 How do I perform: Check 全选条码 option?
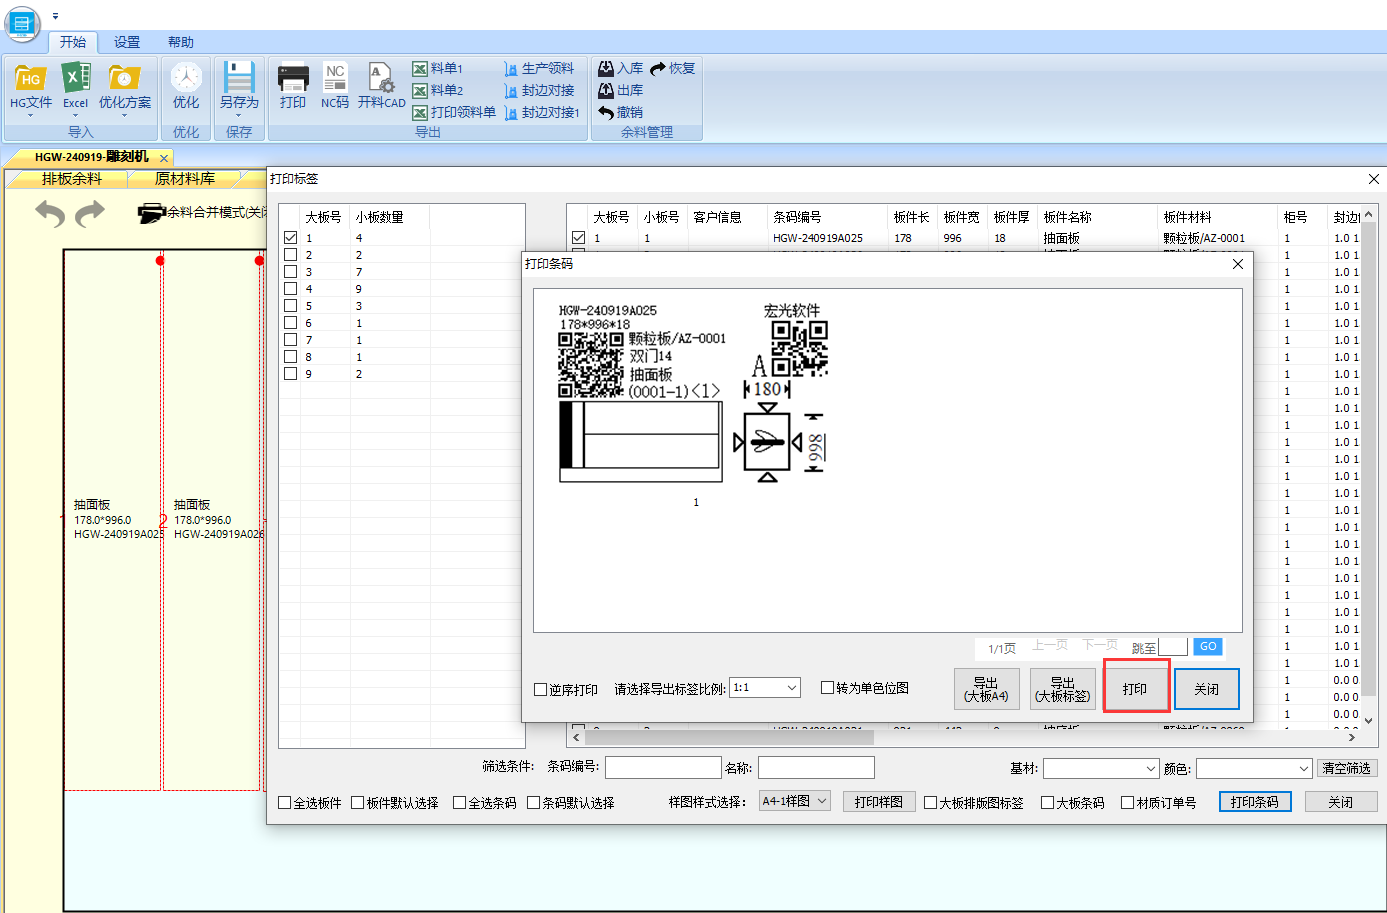click(x=459, y=803)
